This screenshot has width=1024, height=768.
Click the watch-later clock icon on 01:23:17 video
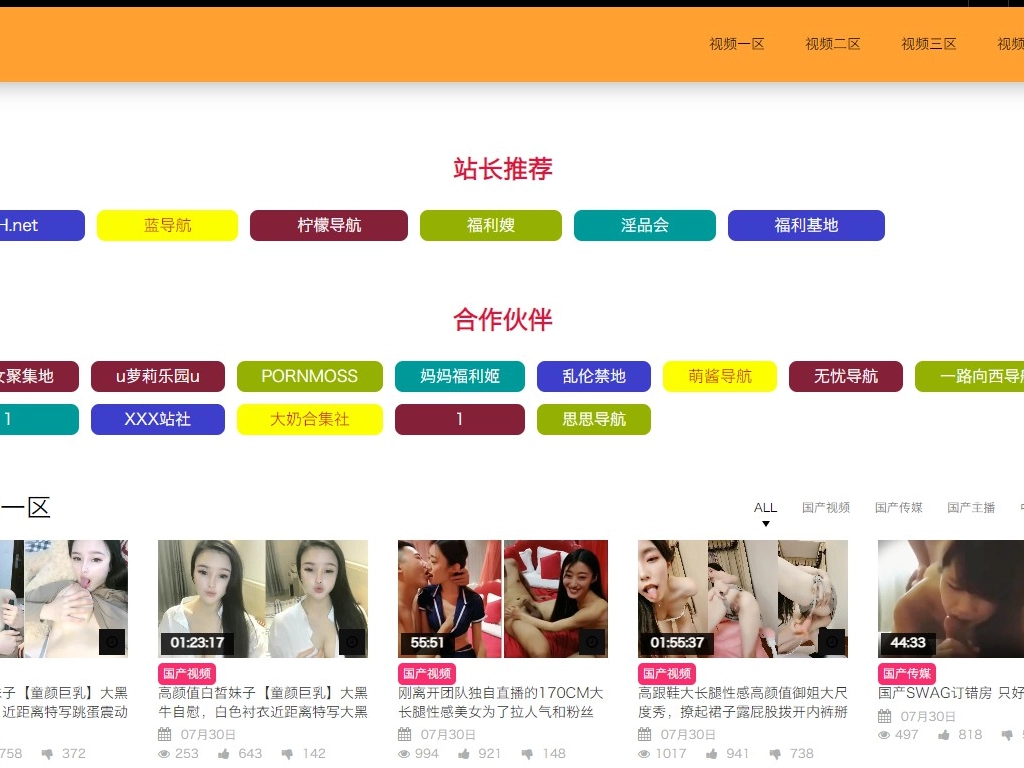click(x=352, y=642)
